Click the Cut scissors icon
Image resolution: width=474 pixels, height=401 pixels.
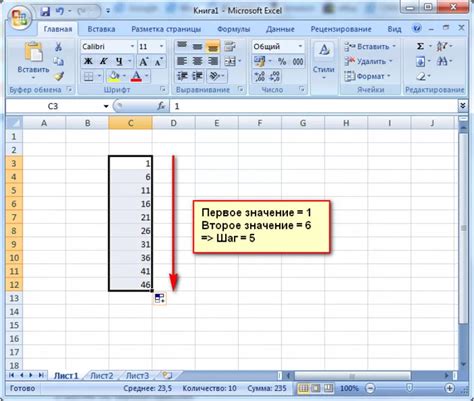click(59, 47)
